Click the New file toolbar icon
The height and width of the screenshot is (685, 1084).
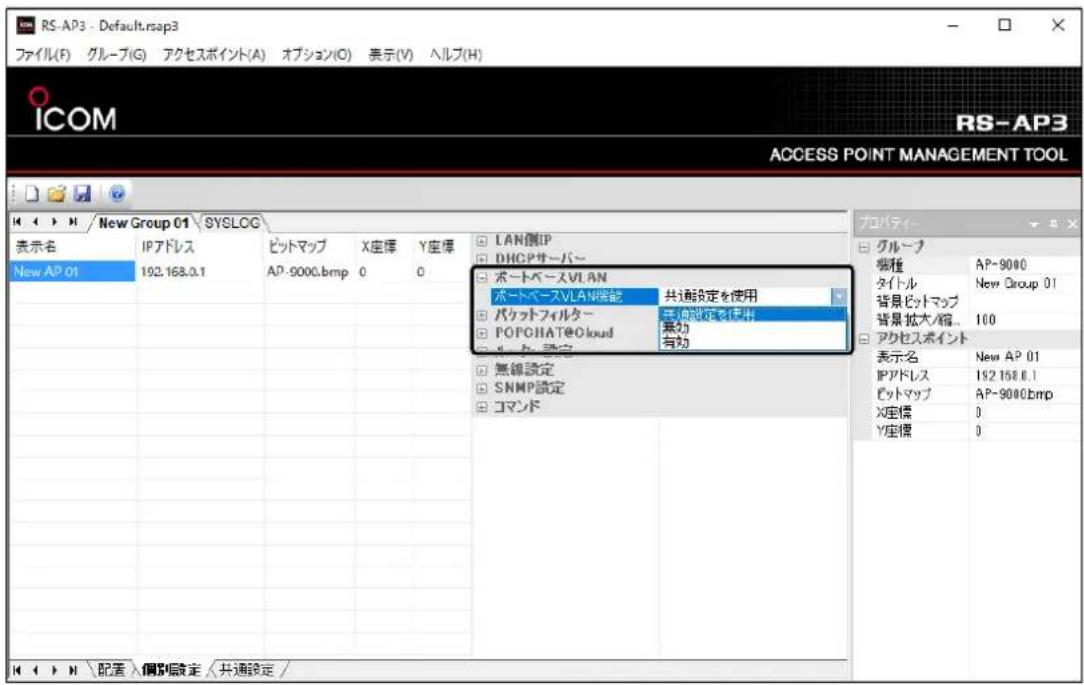click(x=32, y=194)
